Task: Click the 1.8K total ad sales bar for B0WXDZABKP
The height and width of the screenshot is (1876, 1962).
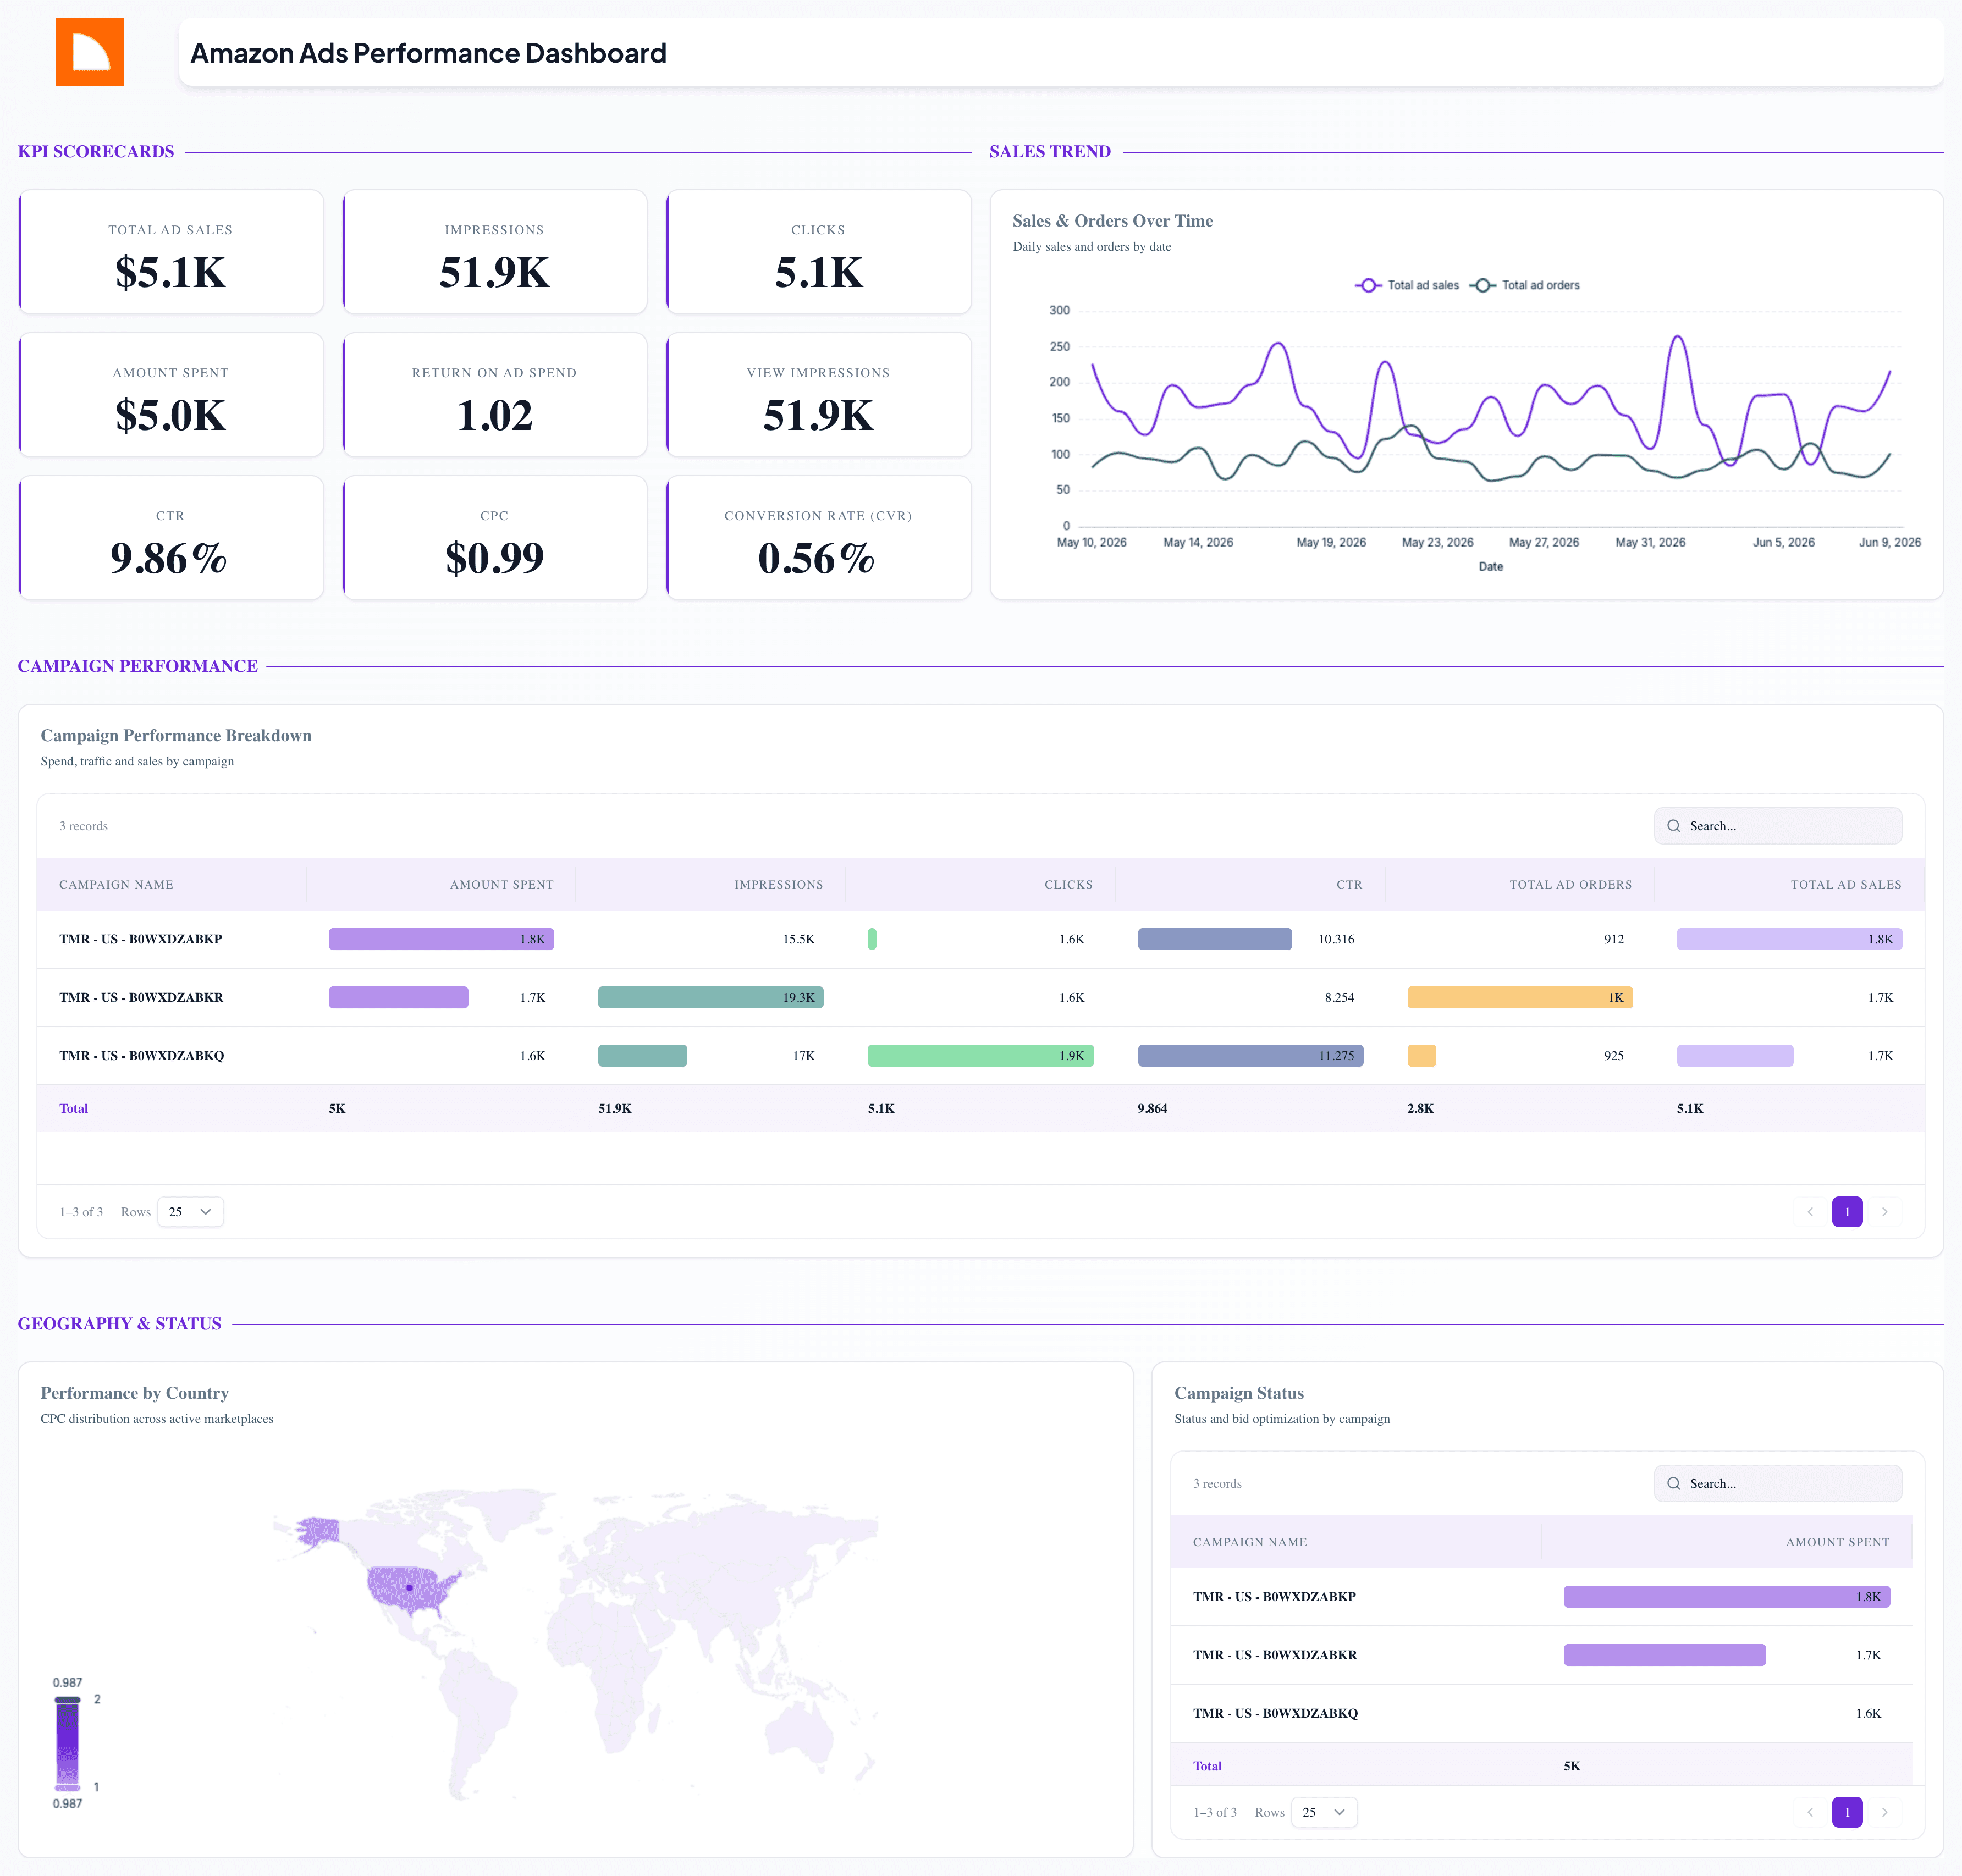Action: 1789,939
